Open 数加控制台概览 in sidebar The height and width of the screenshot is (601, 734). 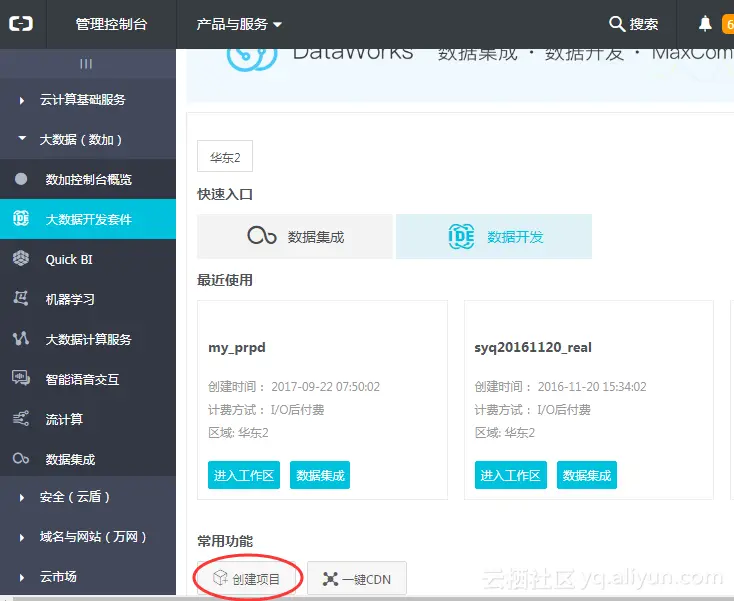pos(88,179)
